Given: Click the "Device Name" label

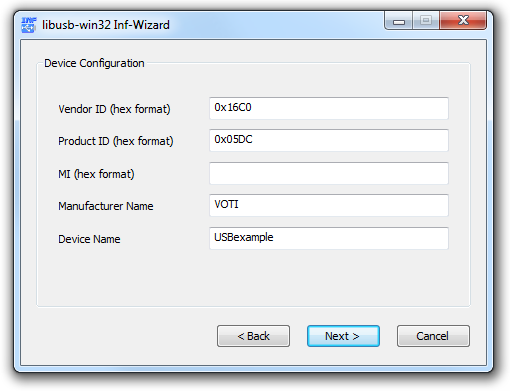Looking at the screenshot, I should tap(89, 239).
